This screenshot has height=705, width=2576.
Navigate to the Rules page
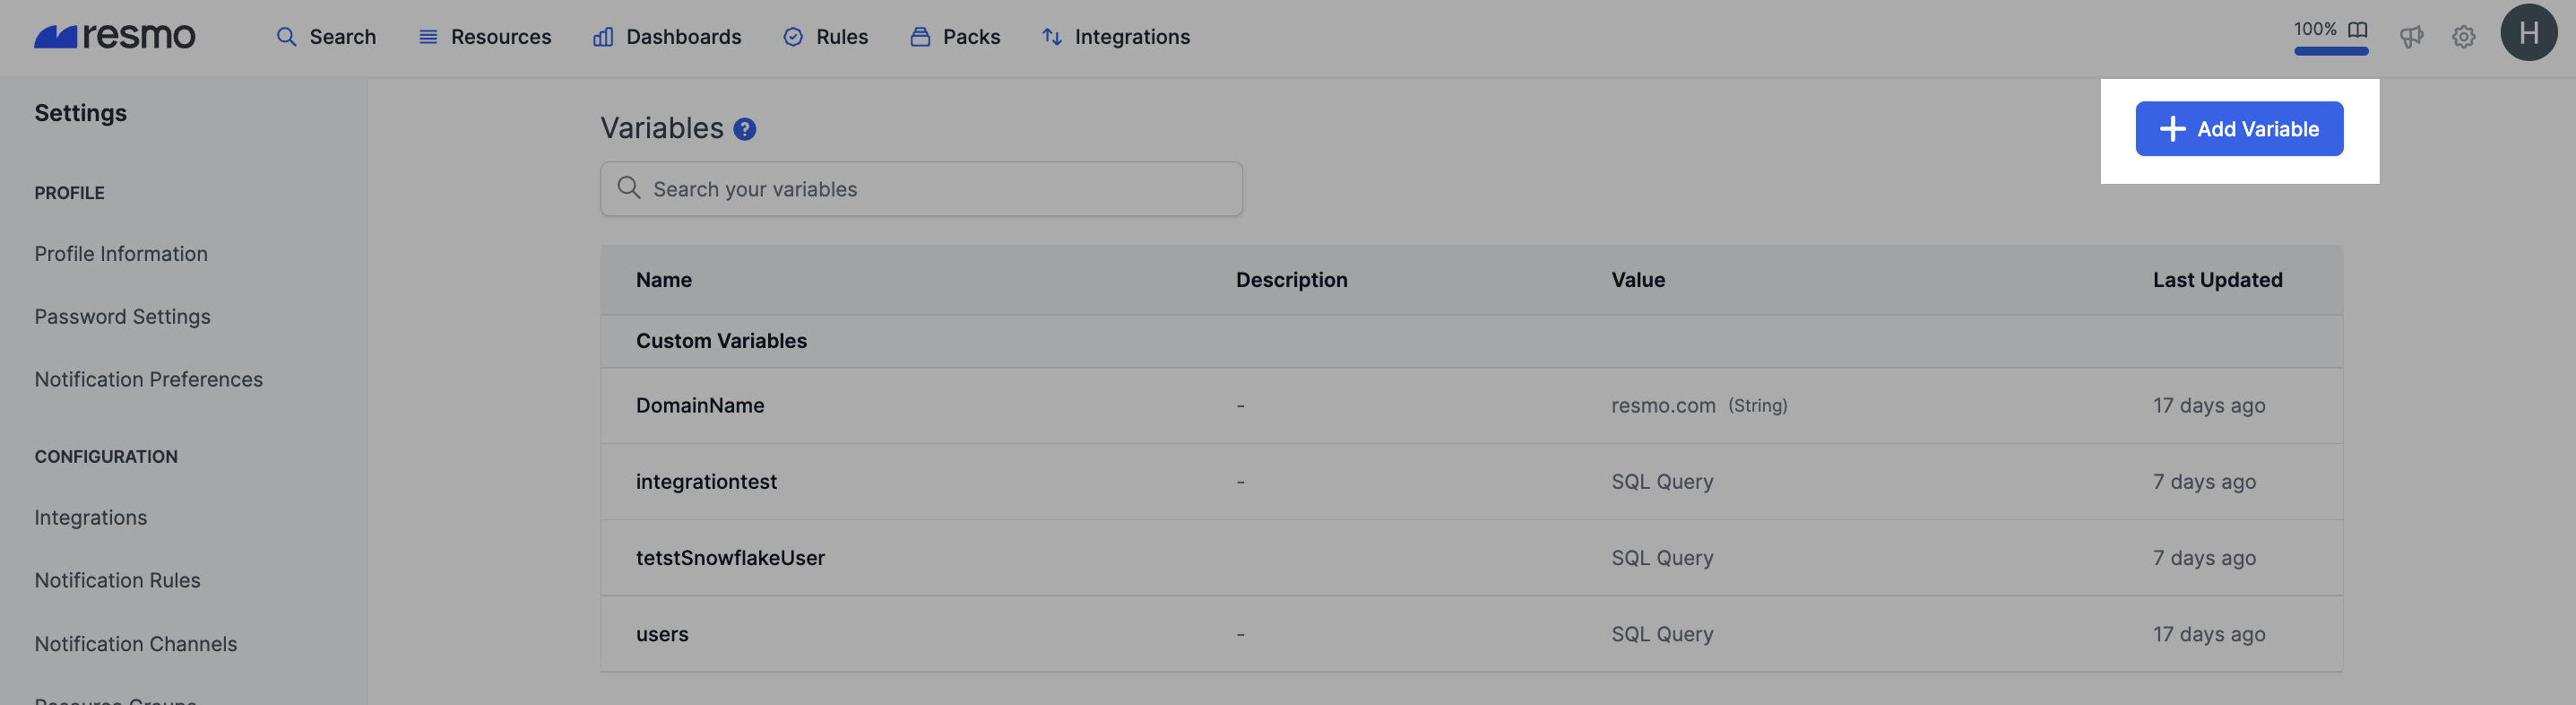[x=825, y=37]
